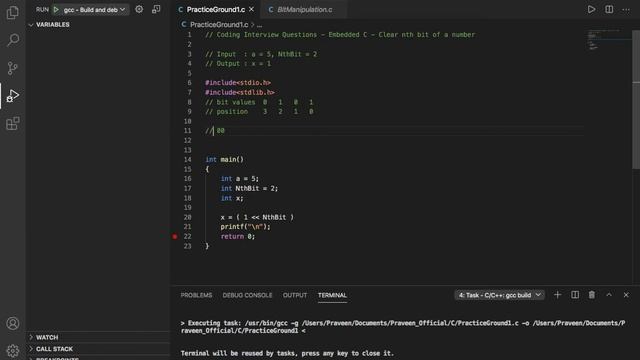The height and width of the screenshot is (360, 640).
Task: Open the OUTPUT panel tab
Action: click(x=295, y=295)
